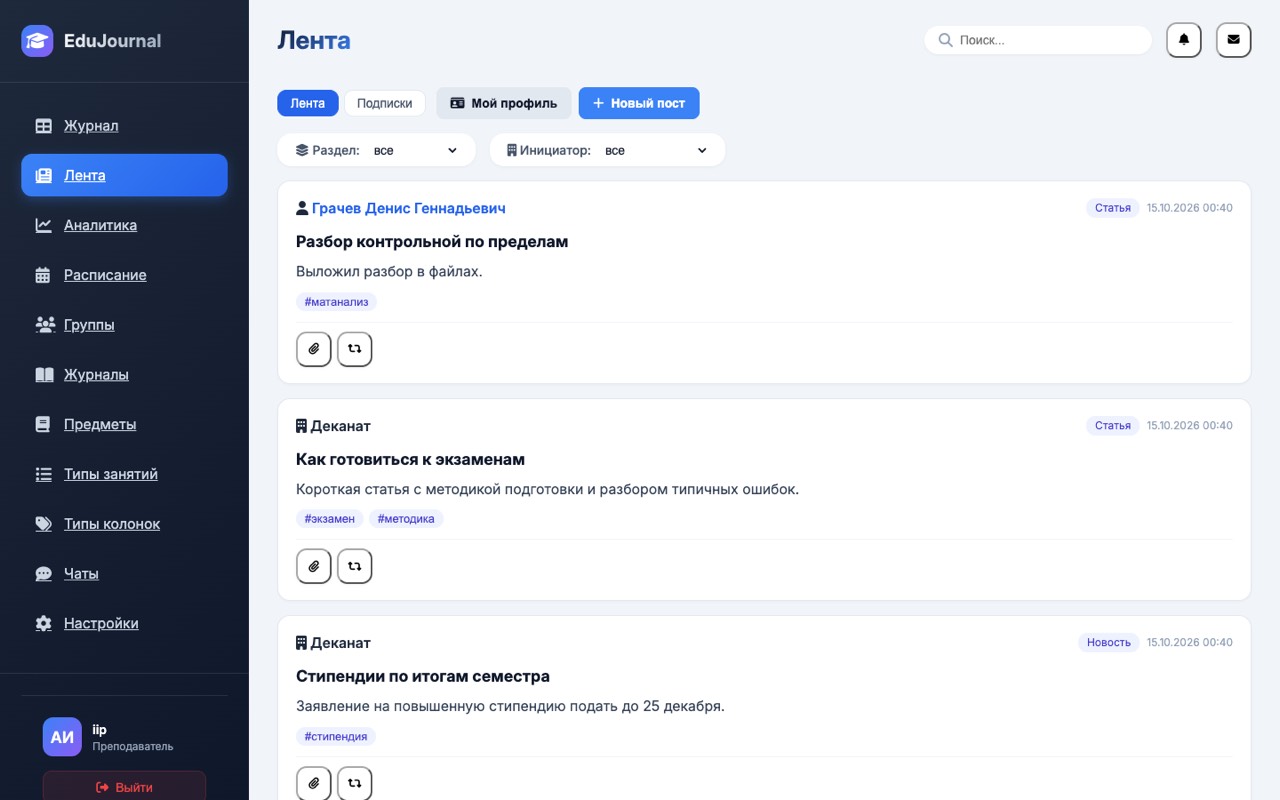
Task: Click the title 'Стипендии по итогам семестра'
Action: tap(423, 676)
